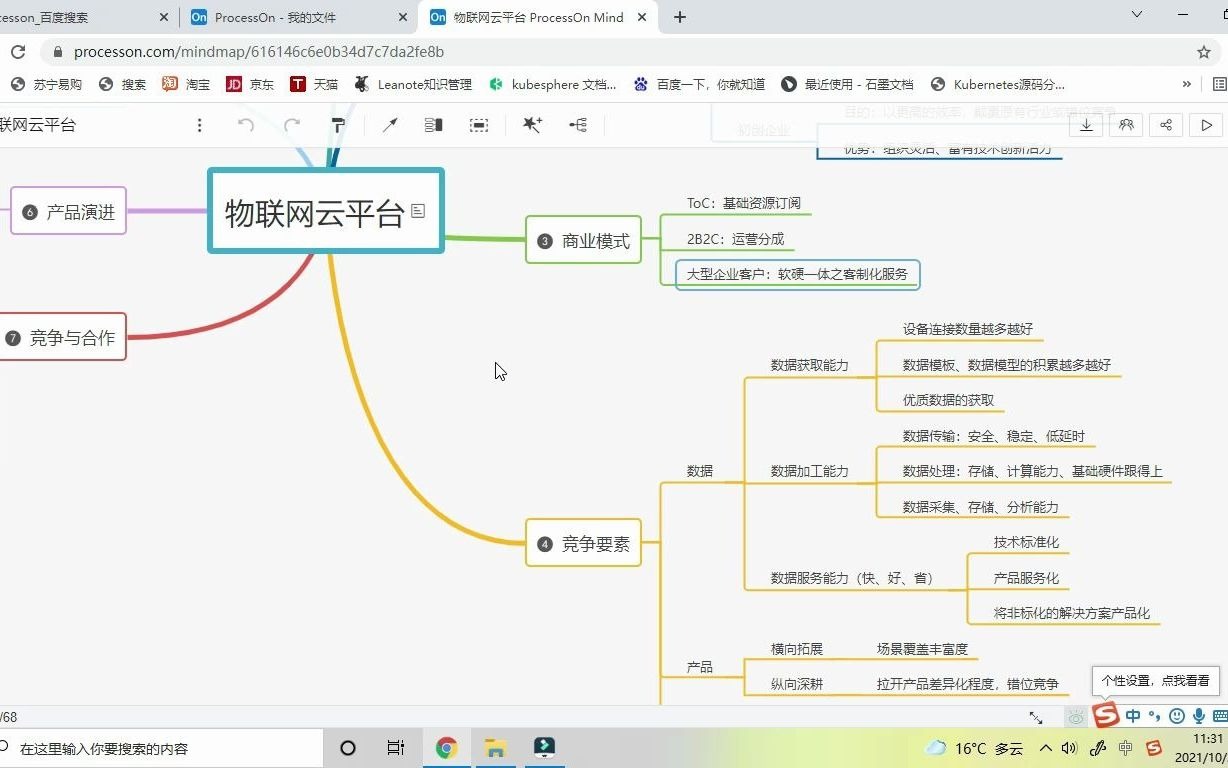This screenshot has width=1228, height=768.
Task: Start presentation with the play icon
Action: 1206,125
